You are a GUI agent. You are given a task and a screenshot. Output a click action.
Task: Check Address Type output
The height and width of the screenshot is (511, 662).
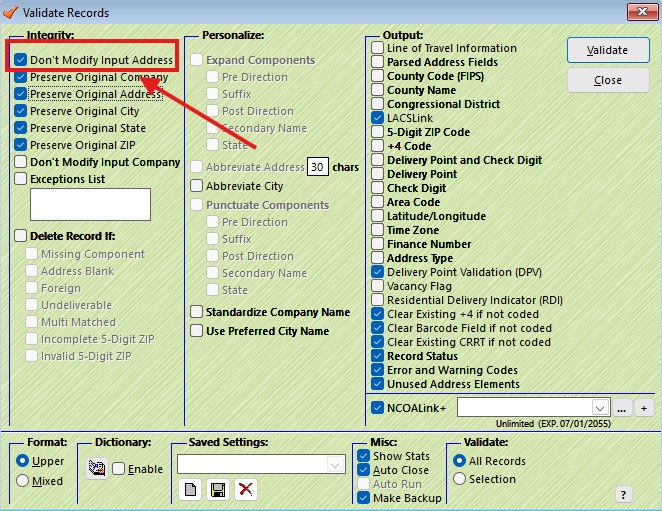(377, 258)
